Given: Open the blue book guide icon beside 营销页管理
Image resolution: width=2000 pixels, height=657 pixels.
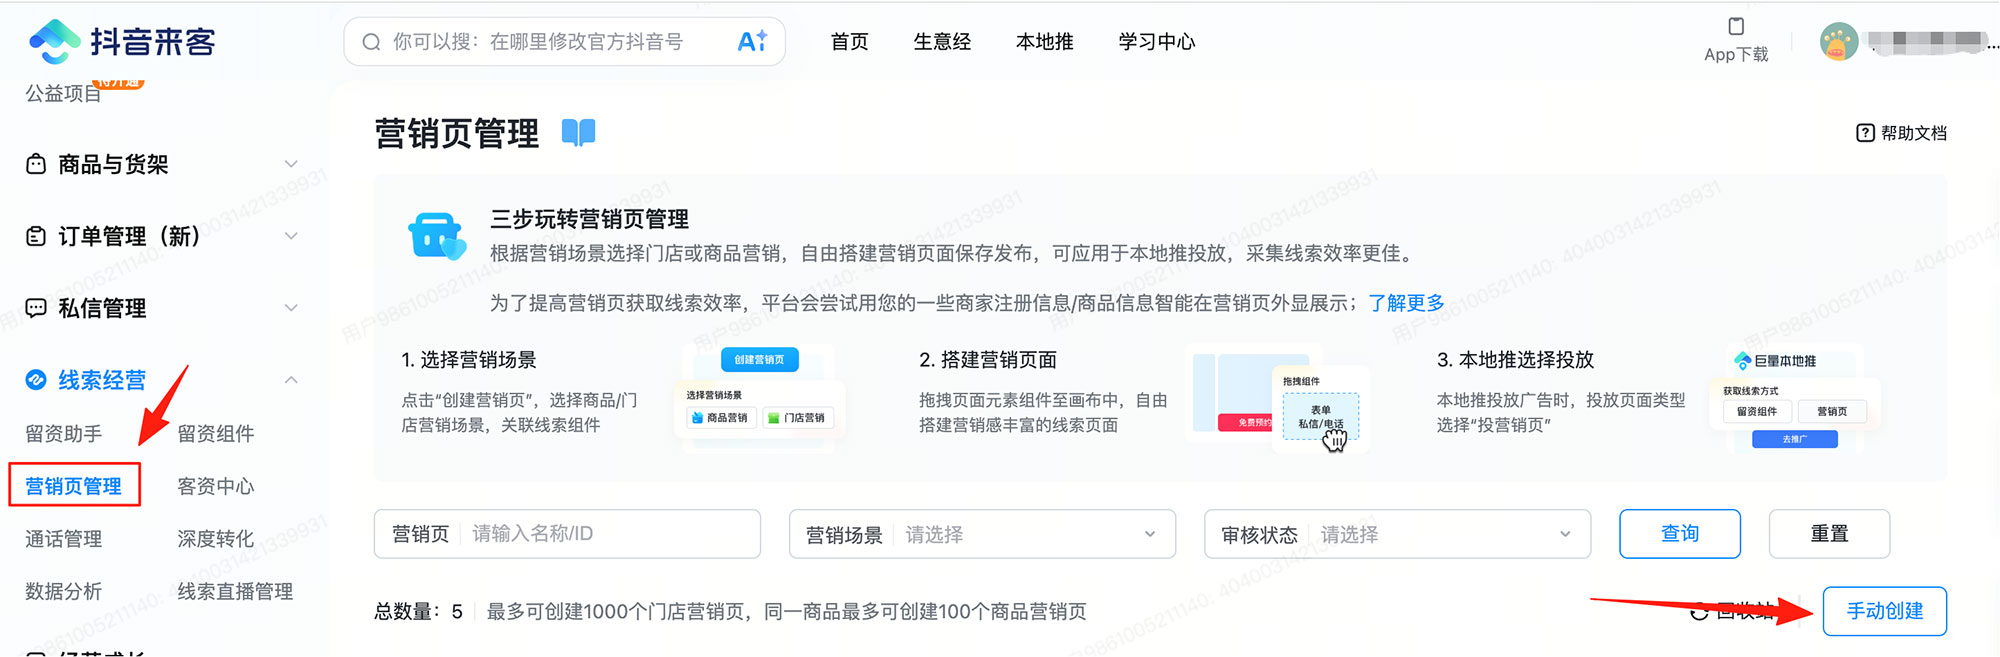Looking at the screenshot, I should [x=578, y=133].
